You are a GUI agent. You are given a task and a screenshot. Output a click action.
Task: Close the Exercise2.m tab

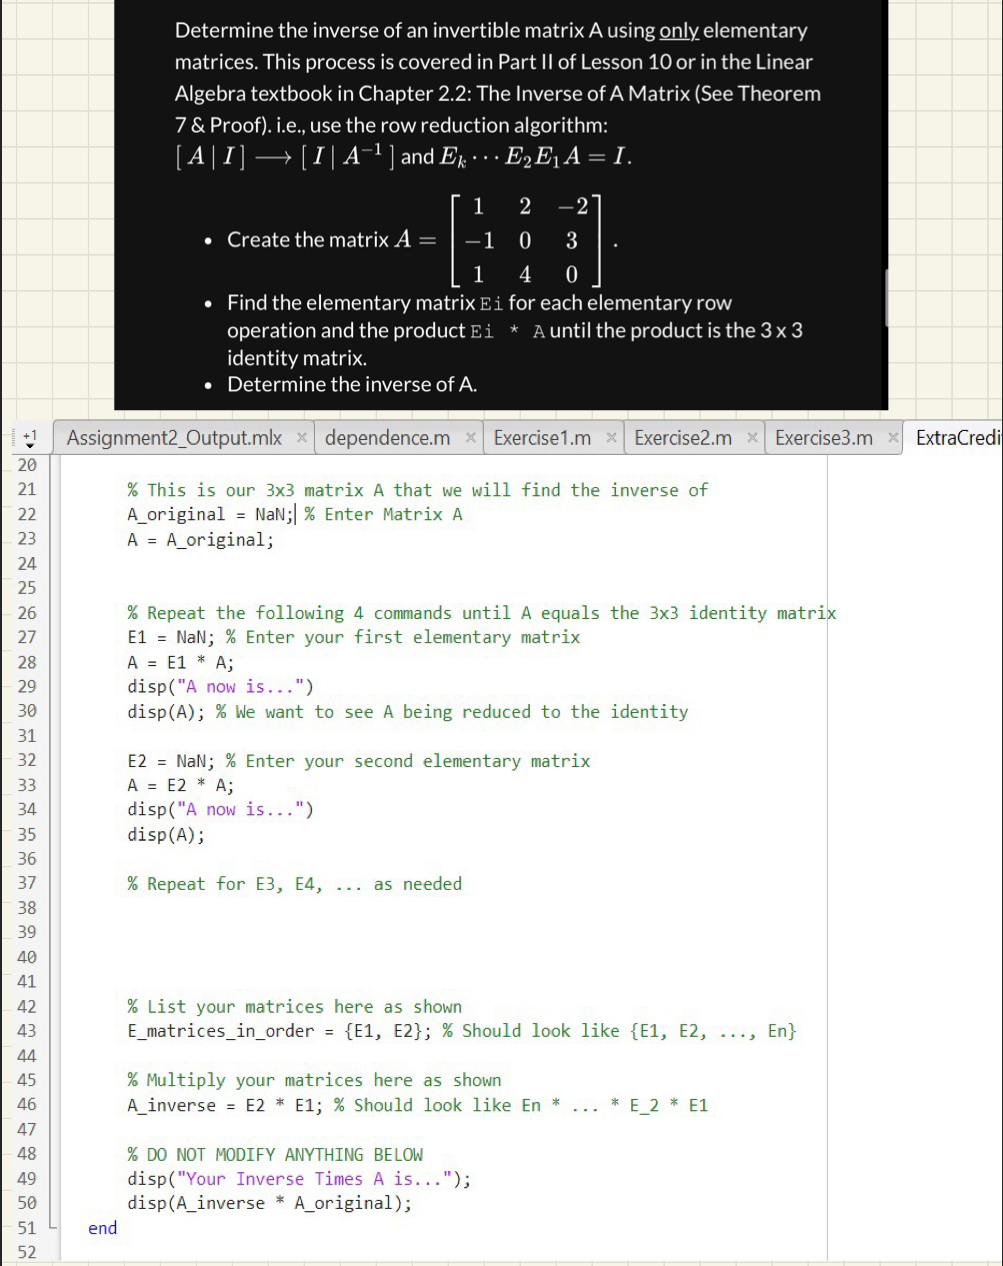click(751, 437)
